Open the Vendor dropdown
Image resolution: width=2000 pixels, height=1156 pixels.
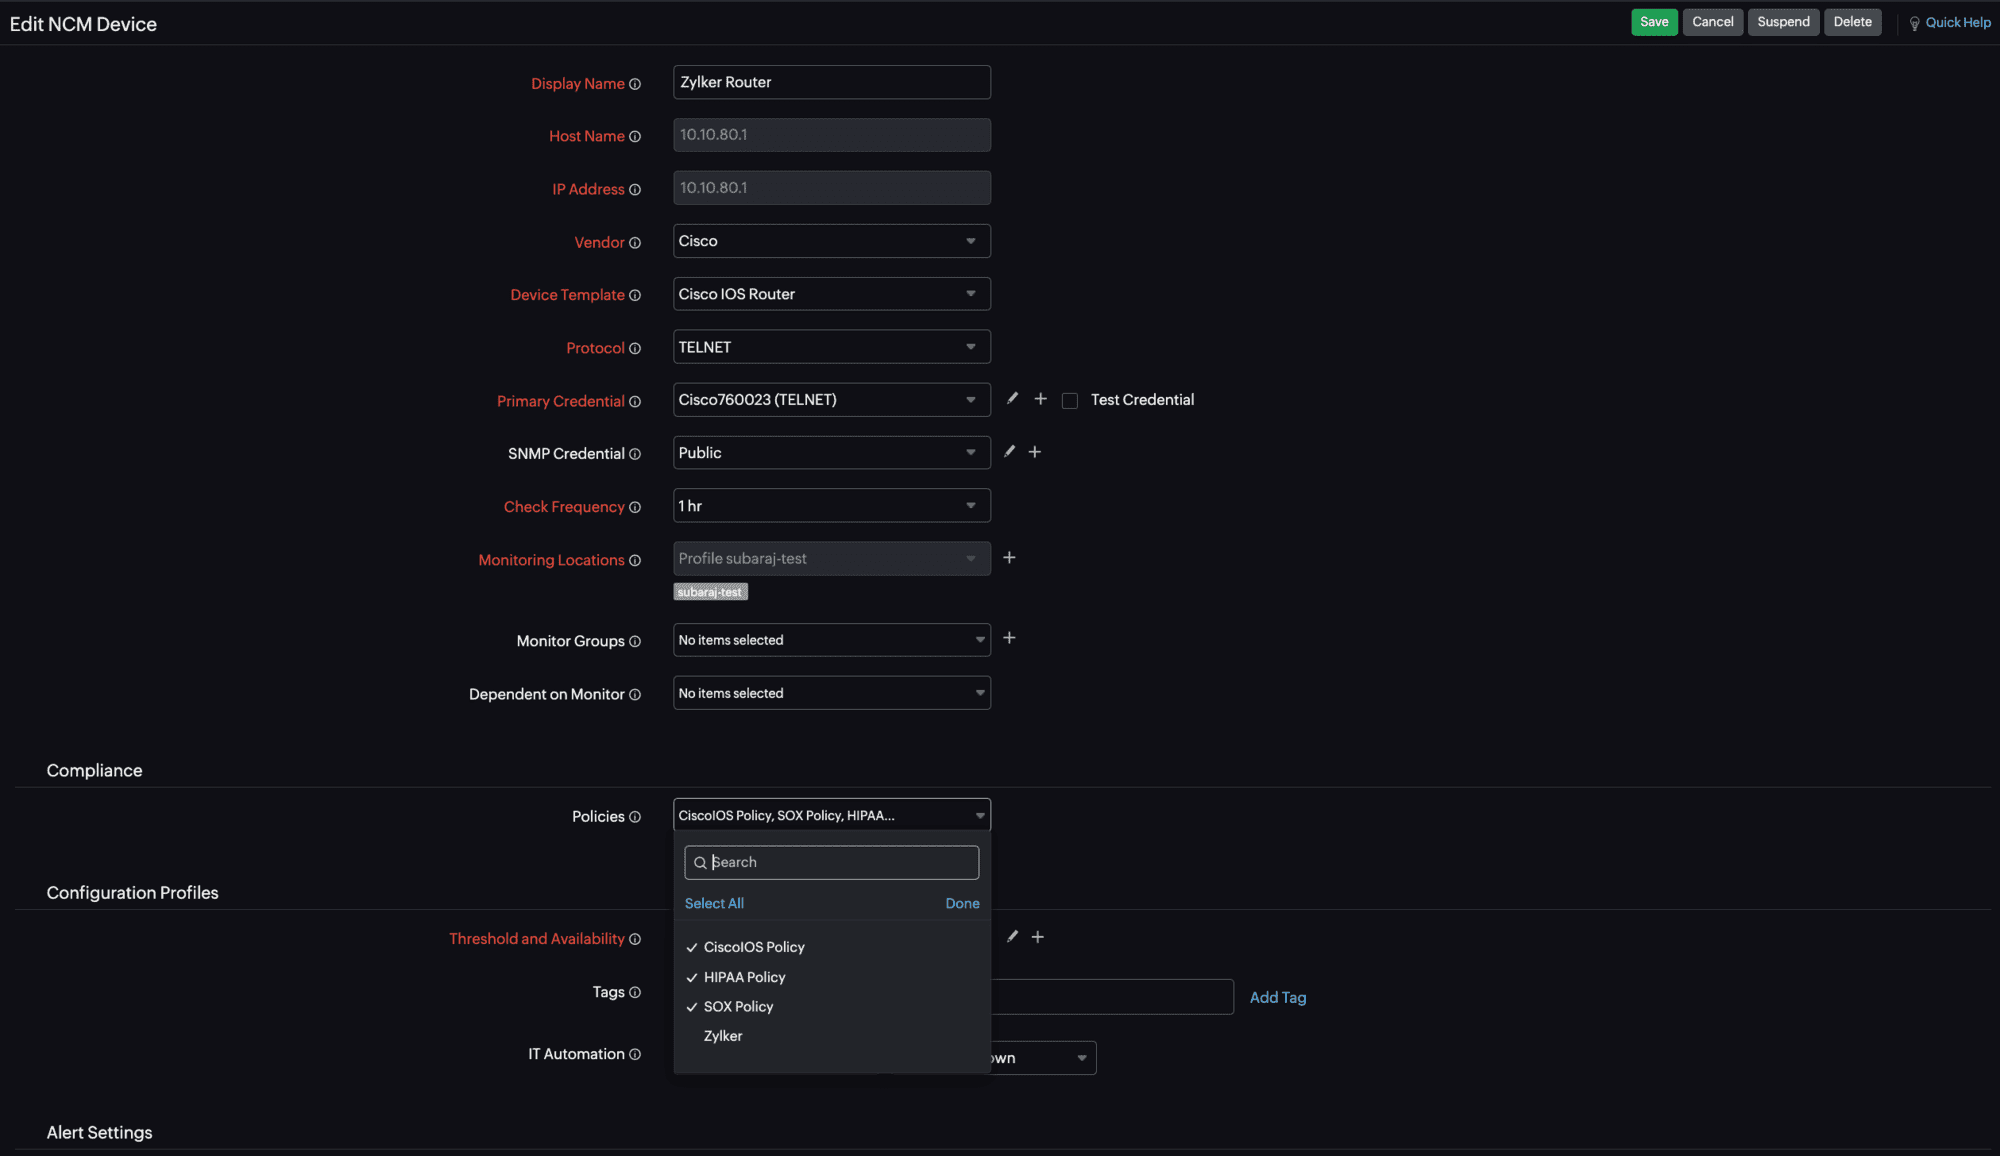831,241
